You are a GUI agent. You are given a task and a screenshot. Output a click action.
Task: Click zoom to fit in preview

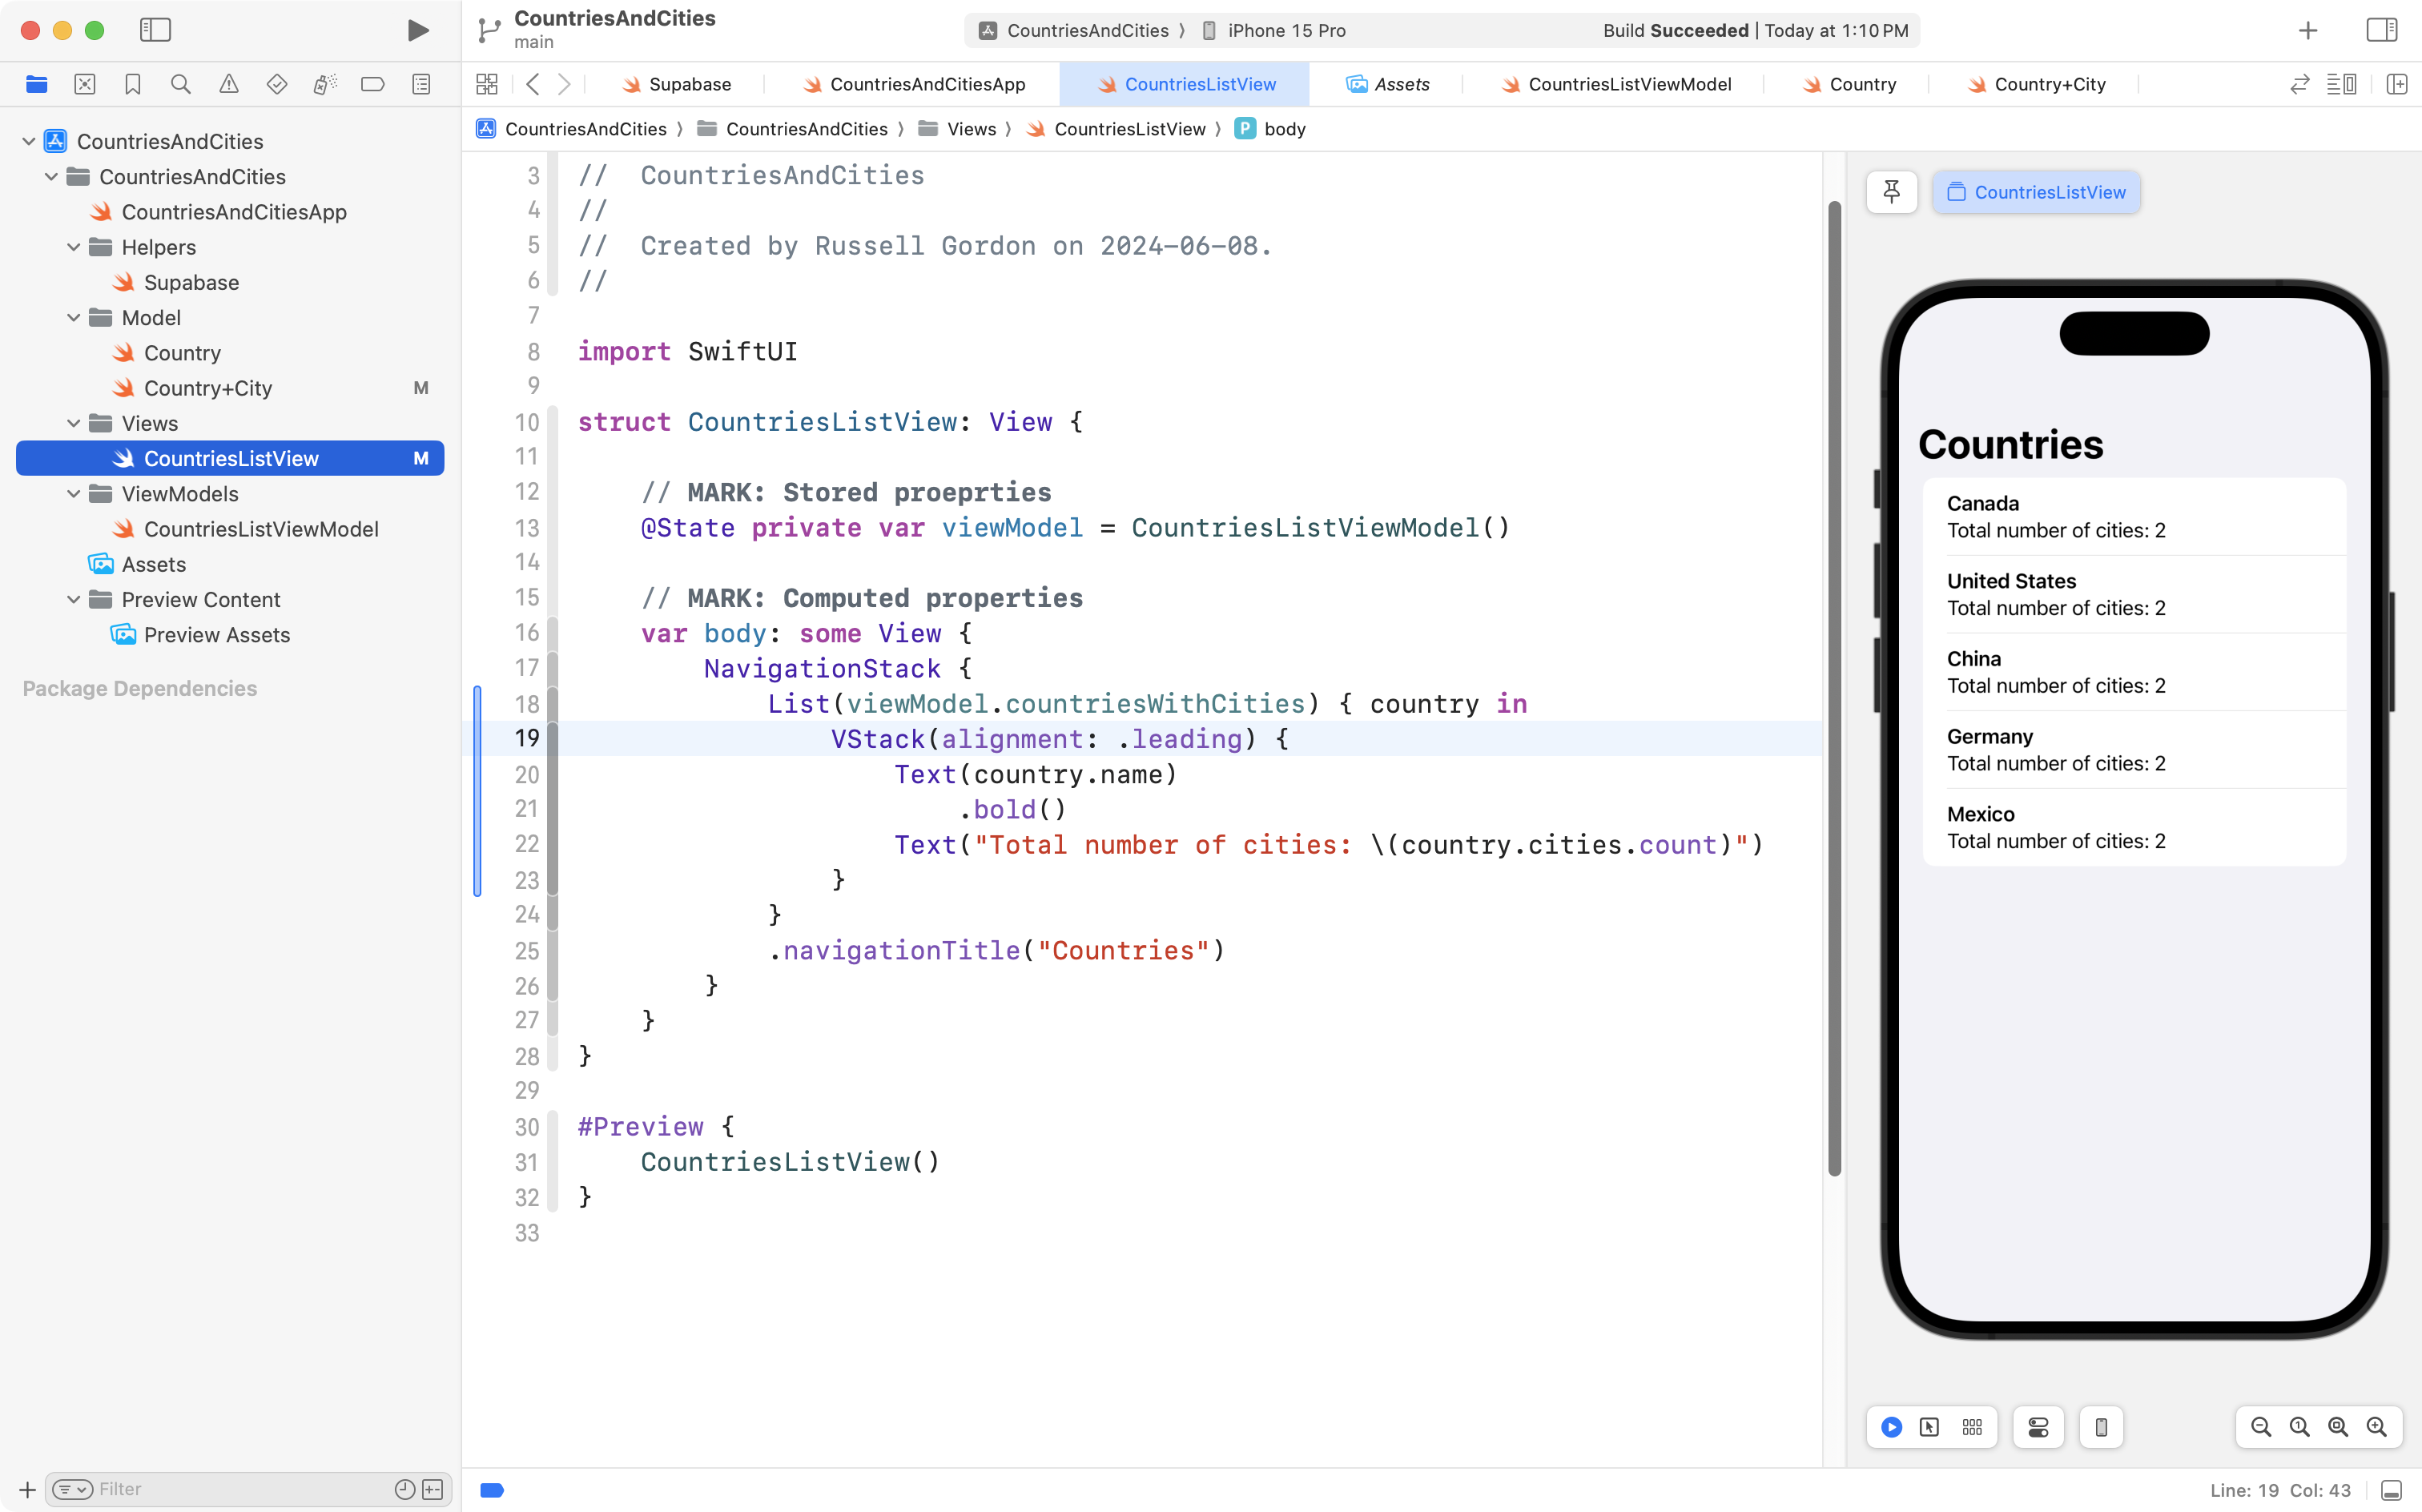pyautogui.click(x=2338, y=1427)
